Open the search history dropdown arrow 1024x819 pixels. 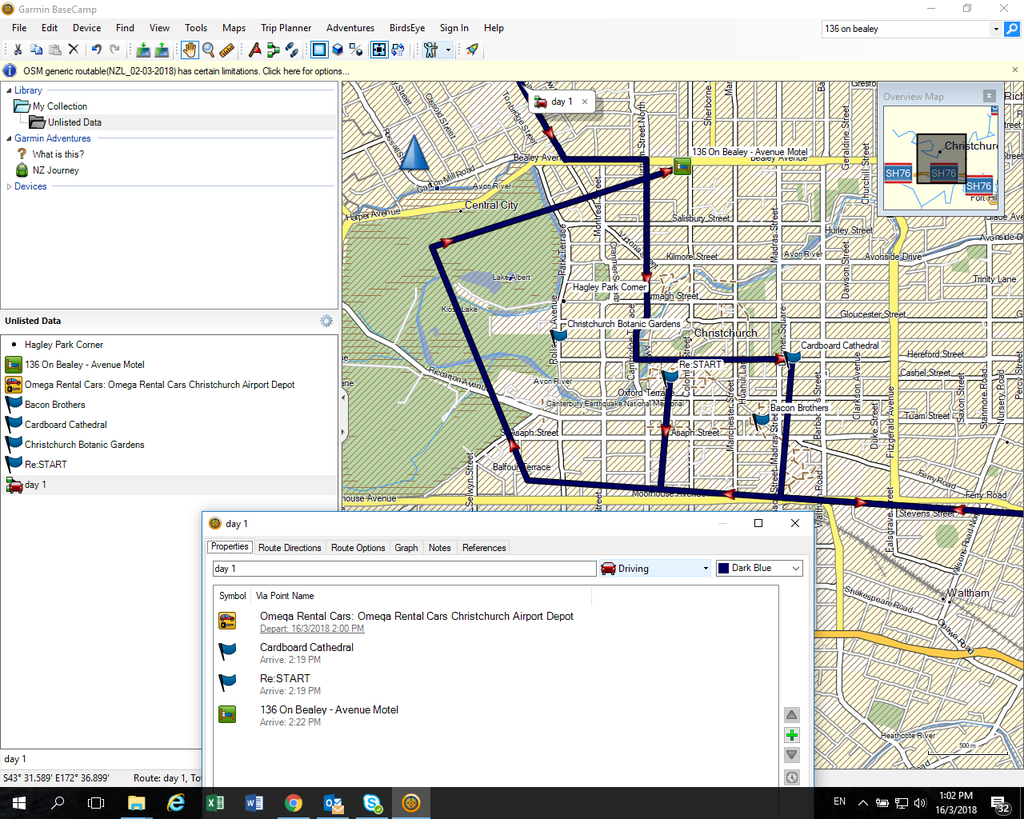tap(996, 29)
